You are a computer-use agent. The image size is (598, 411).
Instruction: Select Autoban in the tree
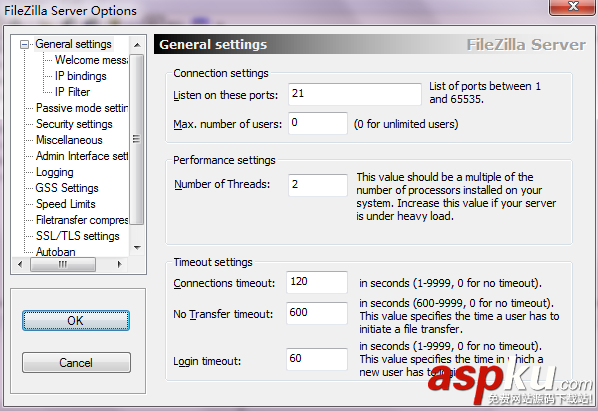(56, 252)
